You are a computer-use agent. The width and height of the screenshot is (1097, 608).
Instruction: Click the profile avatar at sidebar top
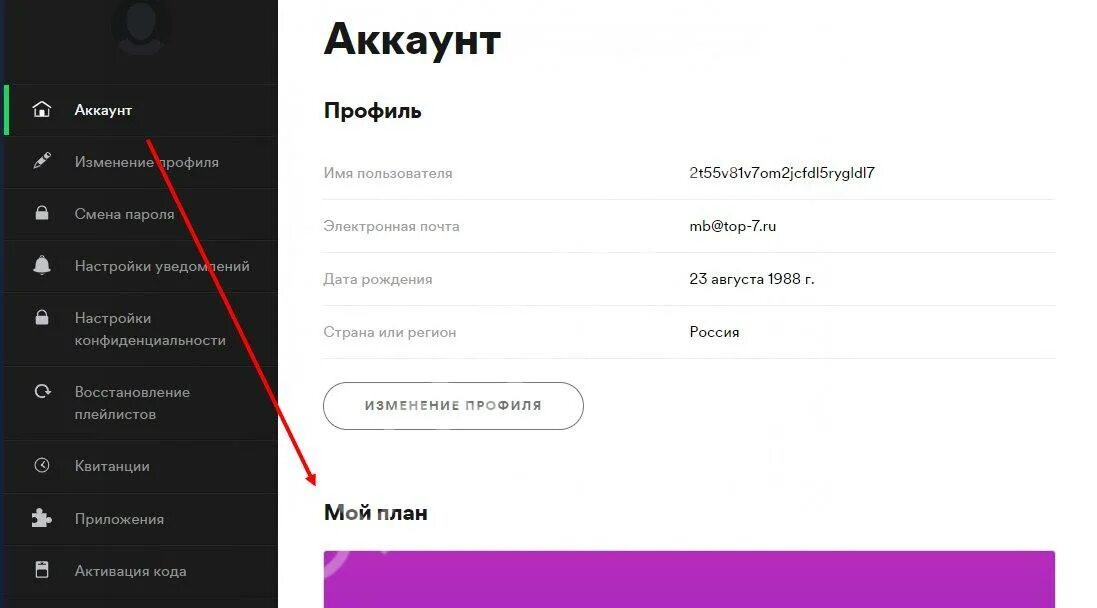click(x=141, y=28)
